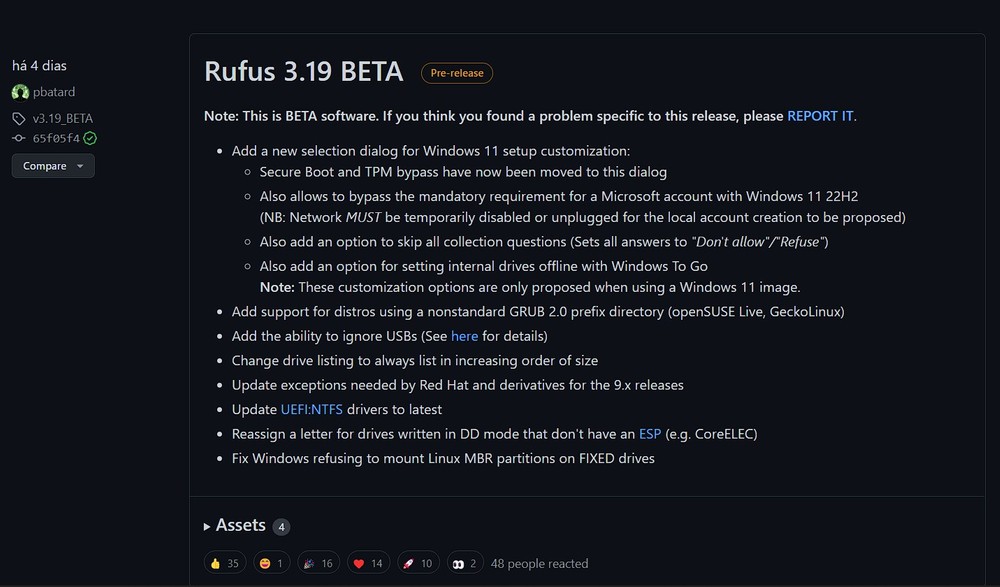Click the green verified commit badge
Image resolution: width=1000 pixels, height=587 pixels.
[x=90, y=138]
